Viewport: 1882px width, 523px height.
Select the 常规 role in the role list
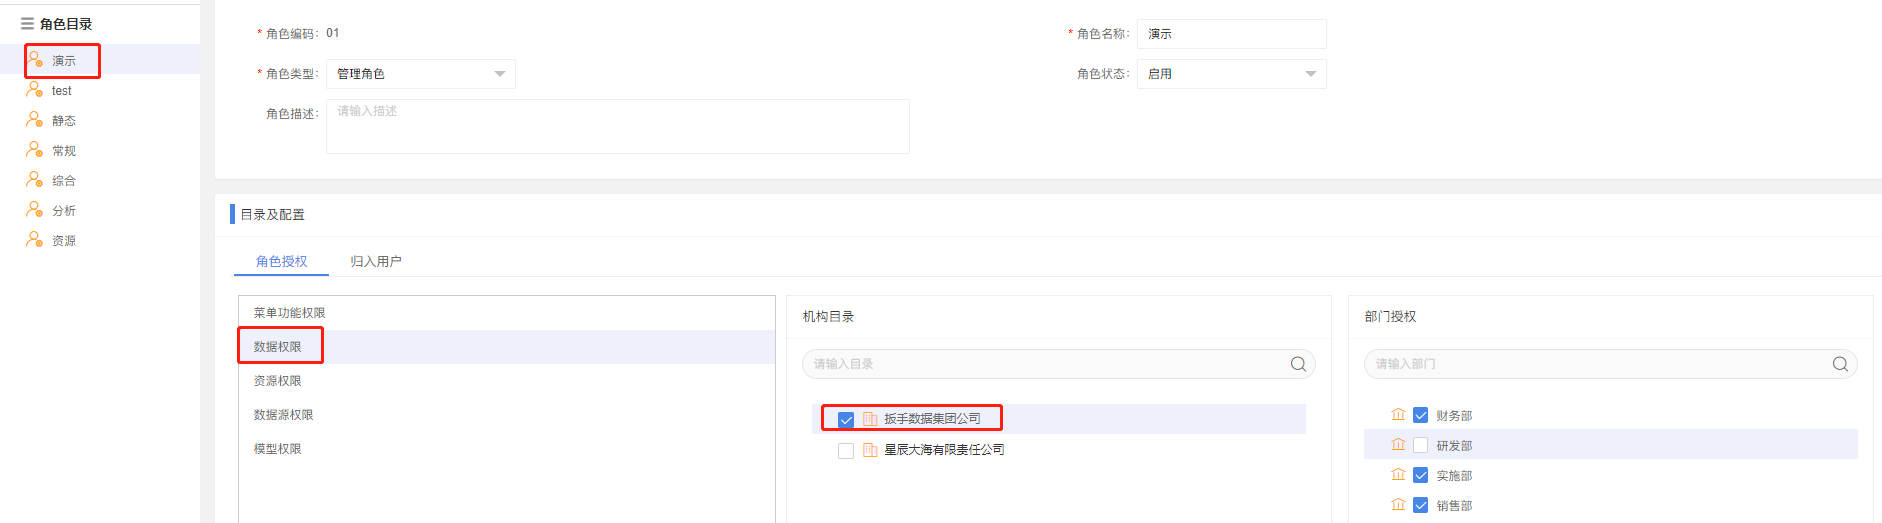pos(100,150)
